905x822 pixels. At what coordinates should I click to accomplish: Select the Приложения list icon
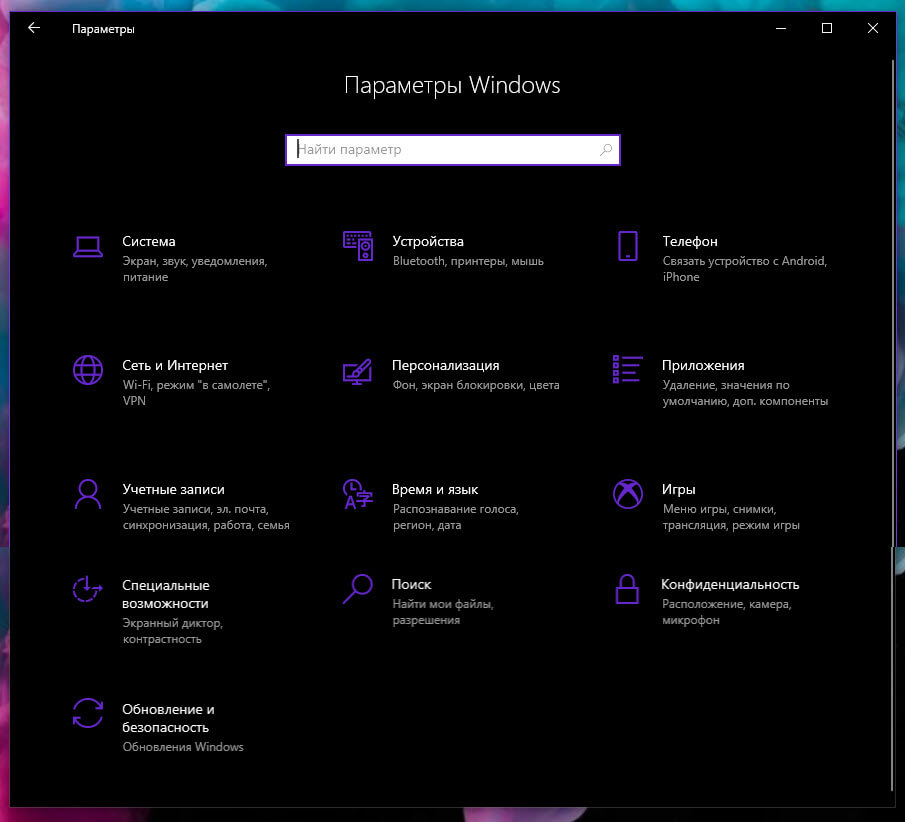coord(627,369)
